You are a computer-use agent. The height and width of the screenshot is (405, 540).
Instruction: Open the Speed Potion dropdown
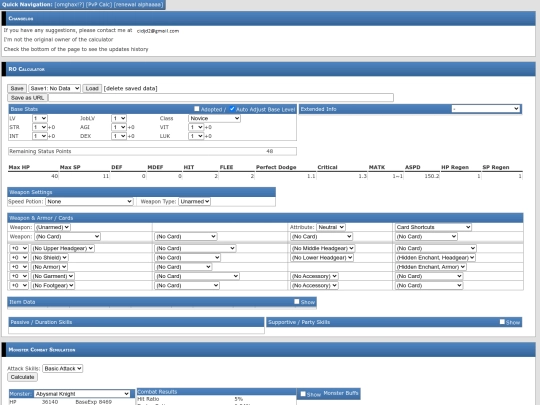89,201
